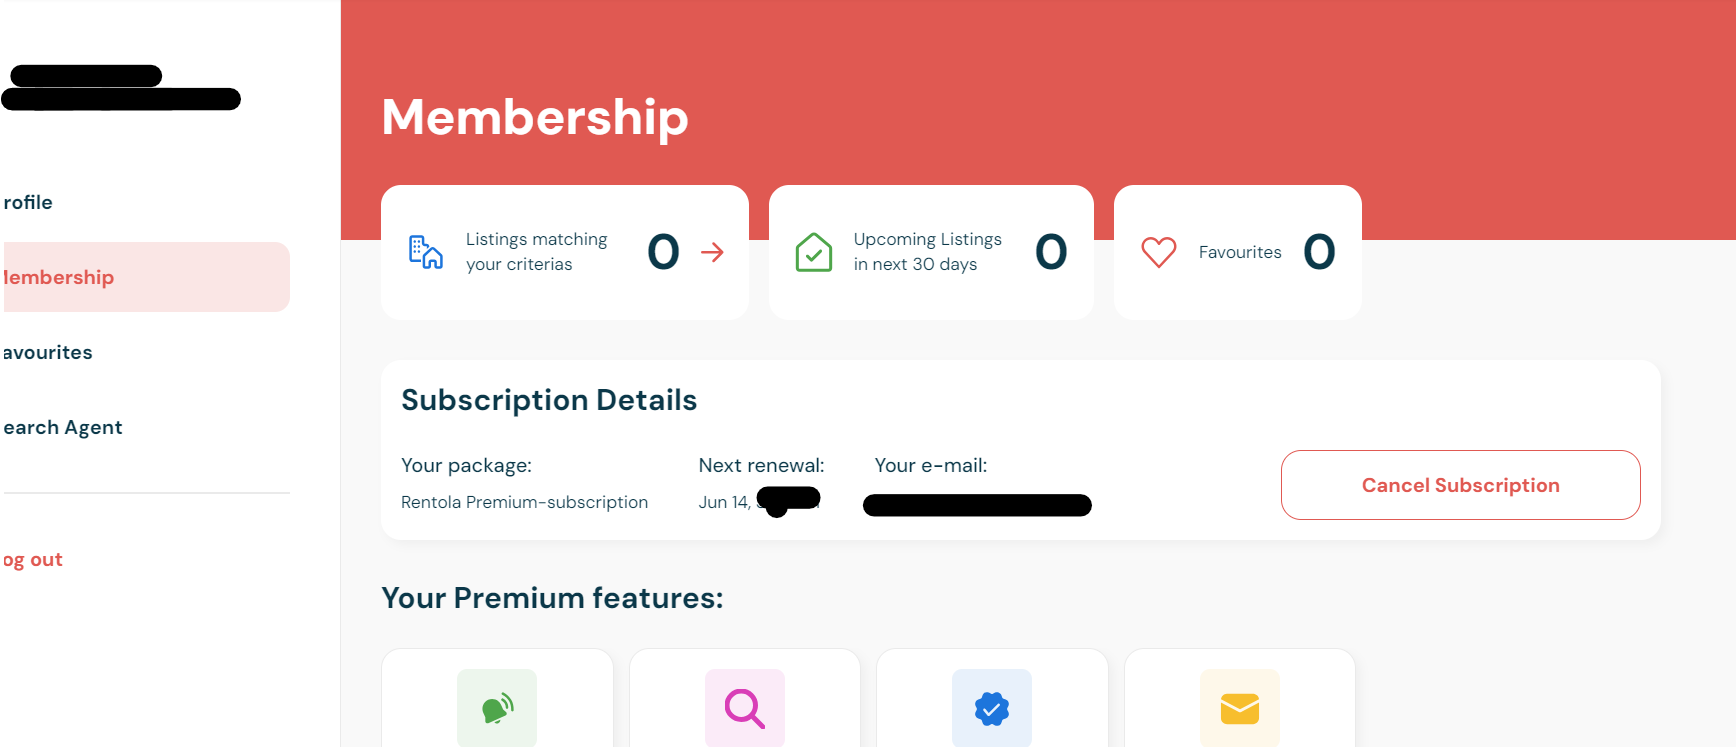Screen dimensions: 1736x747
Task: Select the yellow envelope feature icon
Action: coord(1240,708)
